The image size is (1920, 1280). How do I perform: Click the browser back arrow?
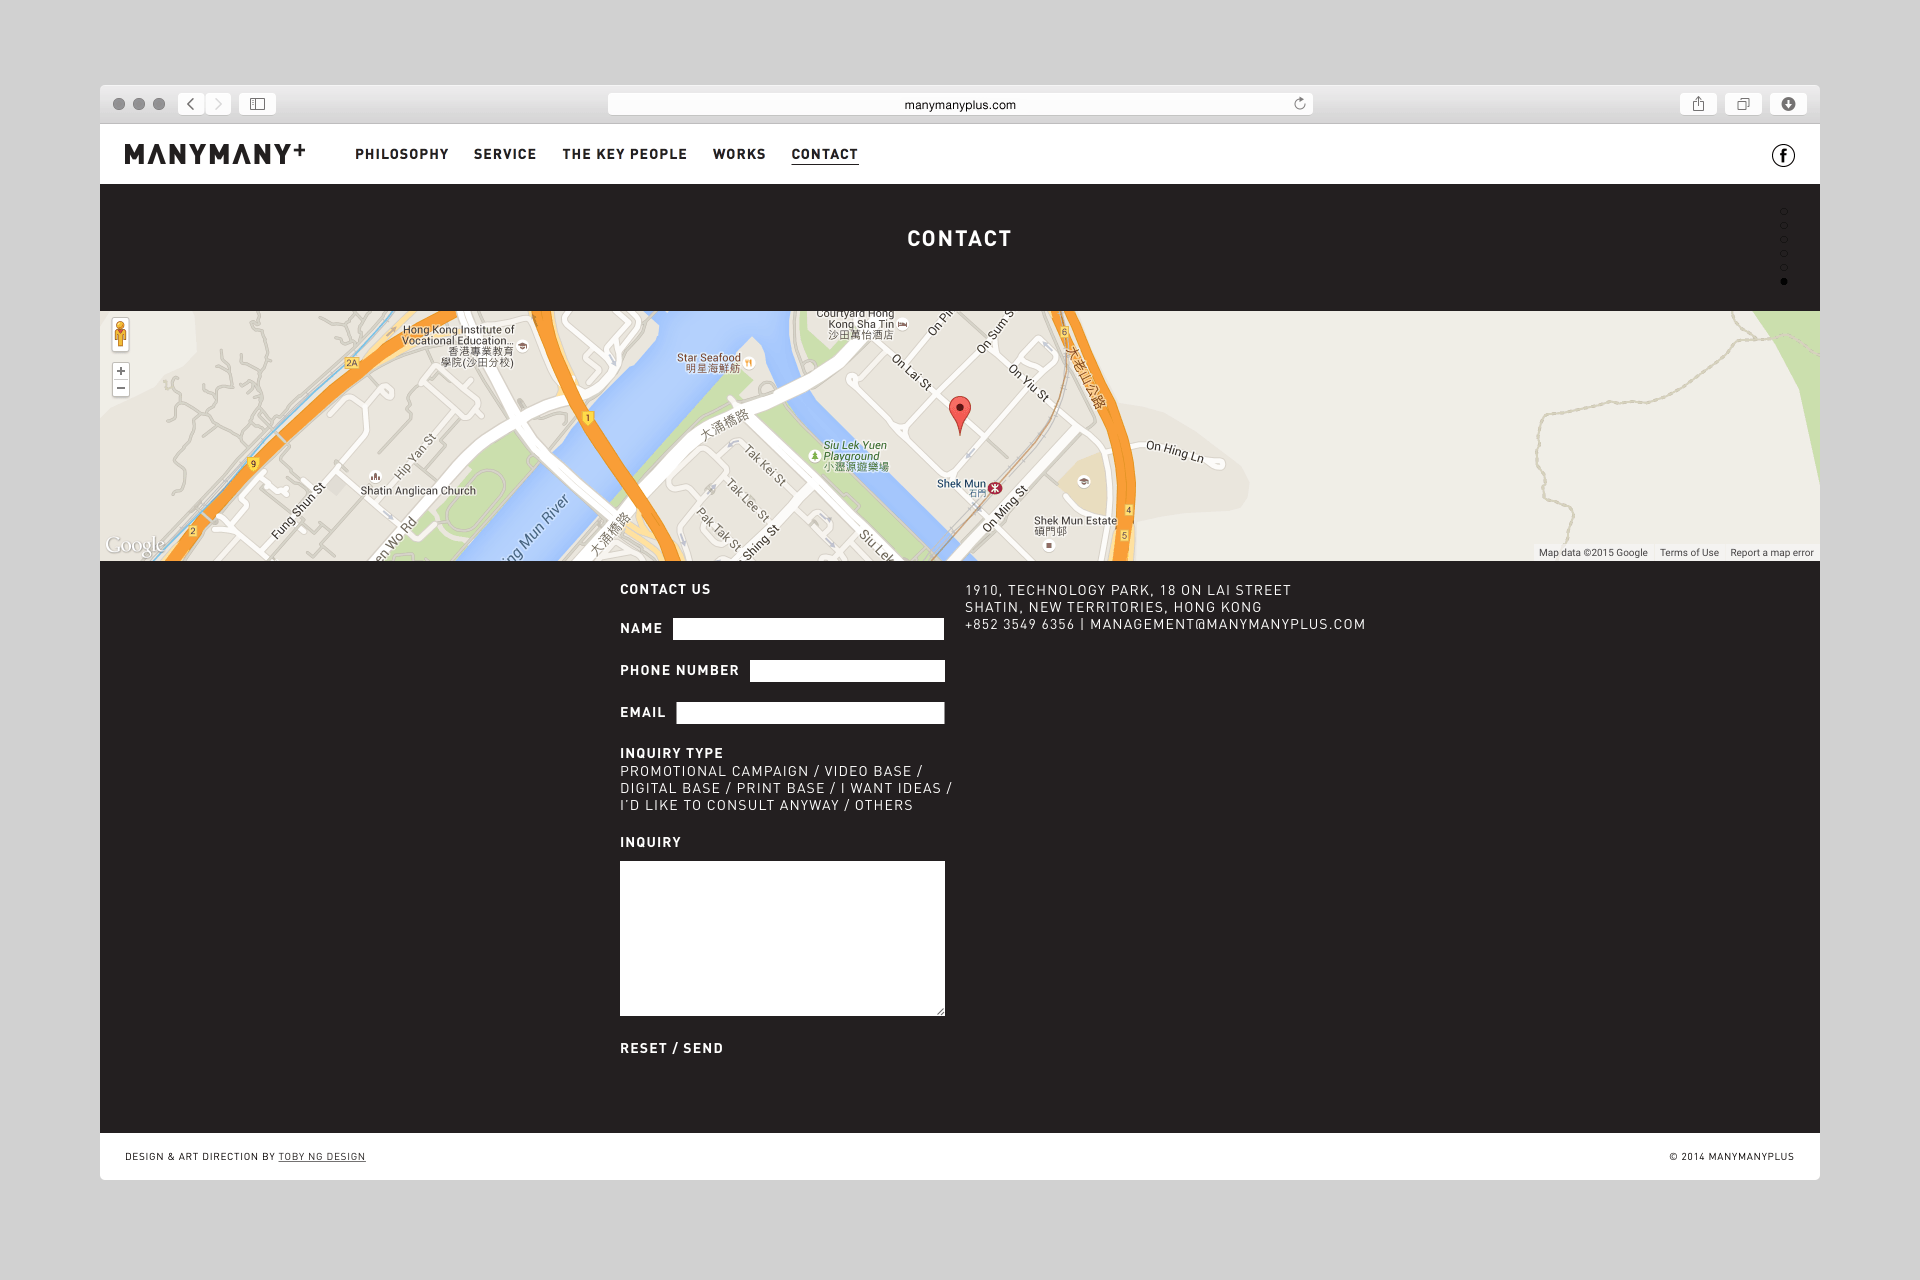(191, 104)
